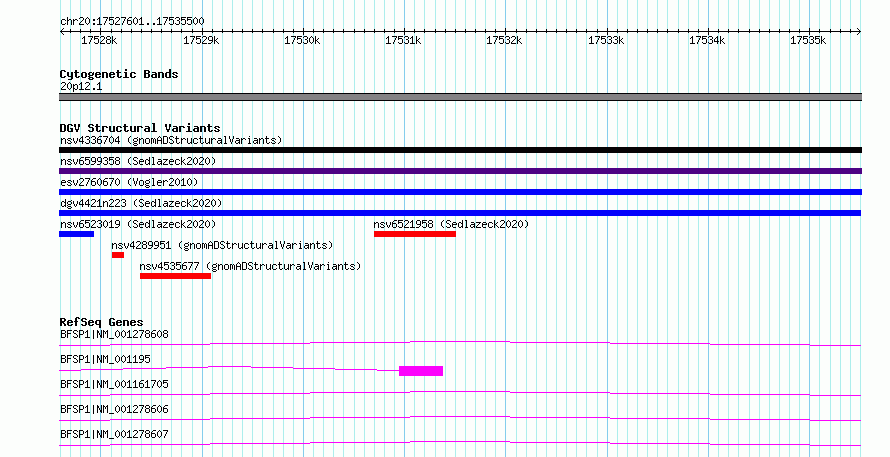Click the 17535k ruler tick label
Image resolution: width=890 pixels, height=457 pixels.
(x=808, y=40)
